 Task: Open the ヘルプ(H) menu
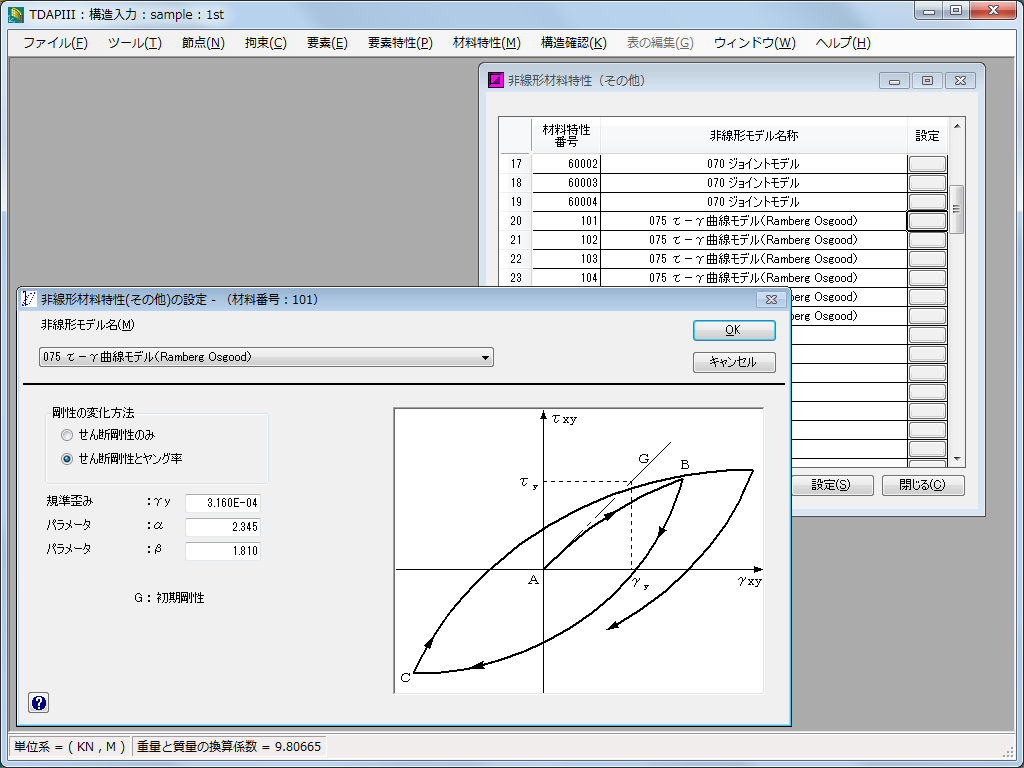pos(843,43)
